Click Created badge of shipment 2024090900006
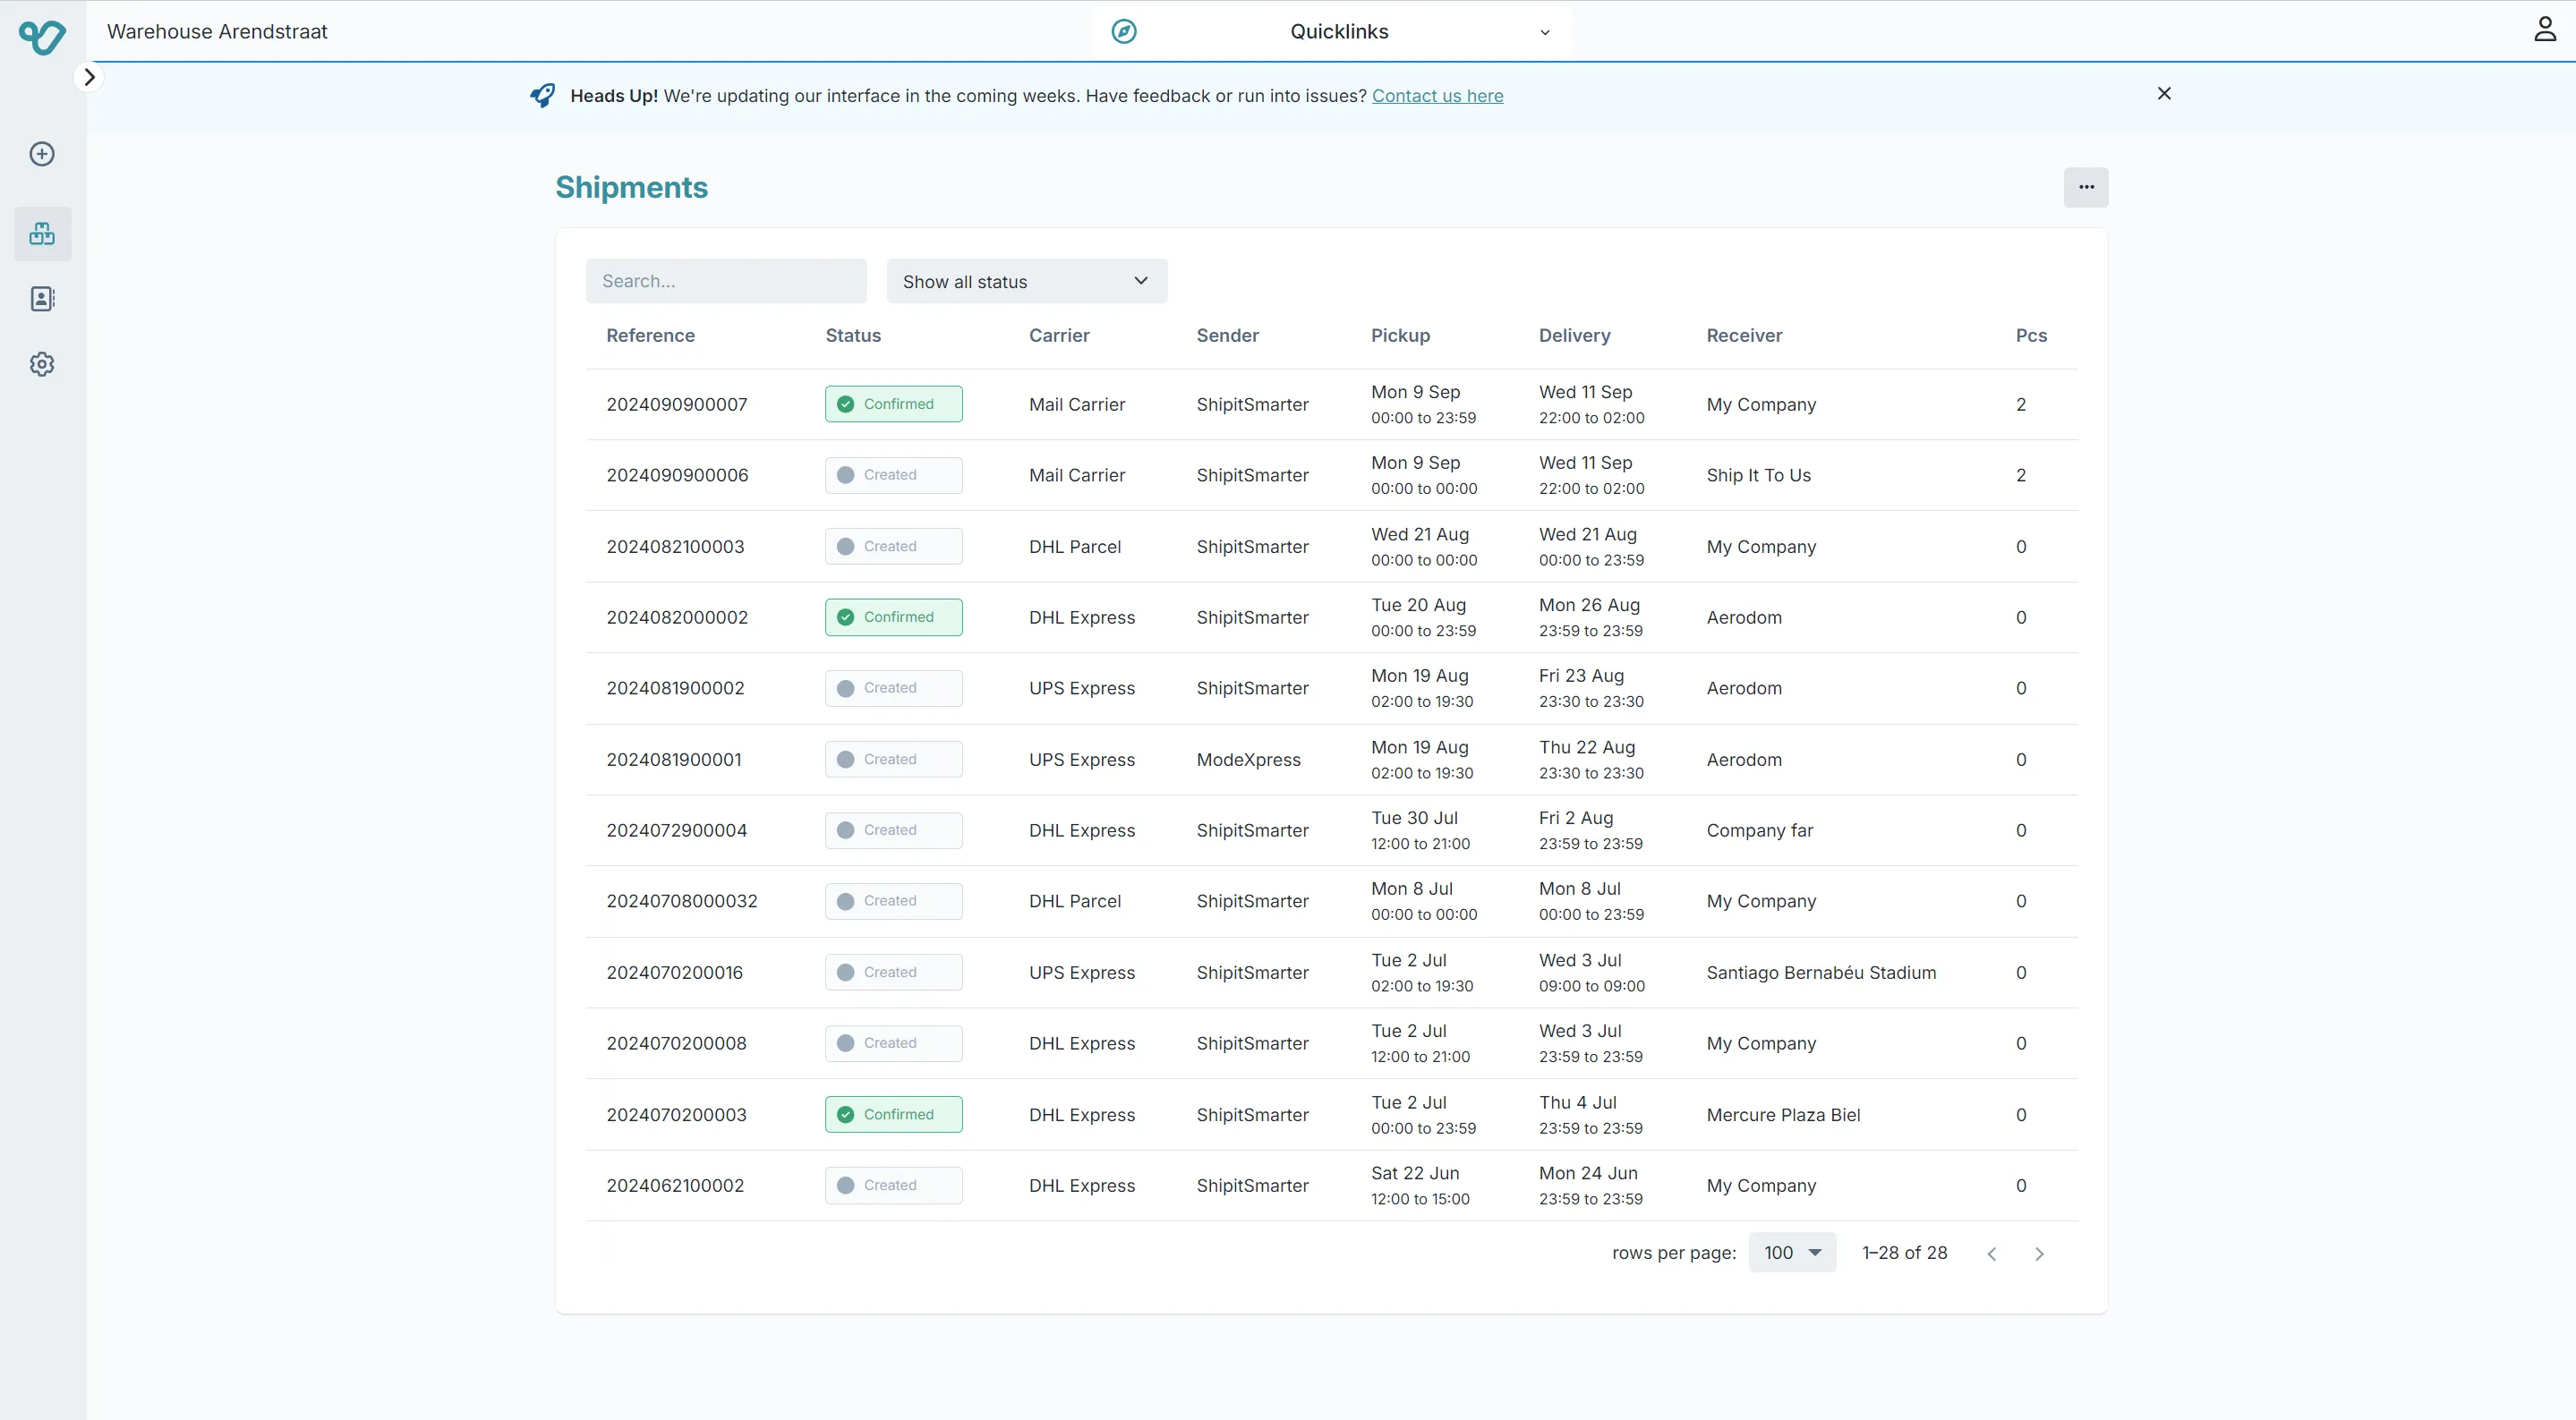 click(893, 475)
